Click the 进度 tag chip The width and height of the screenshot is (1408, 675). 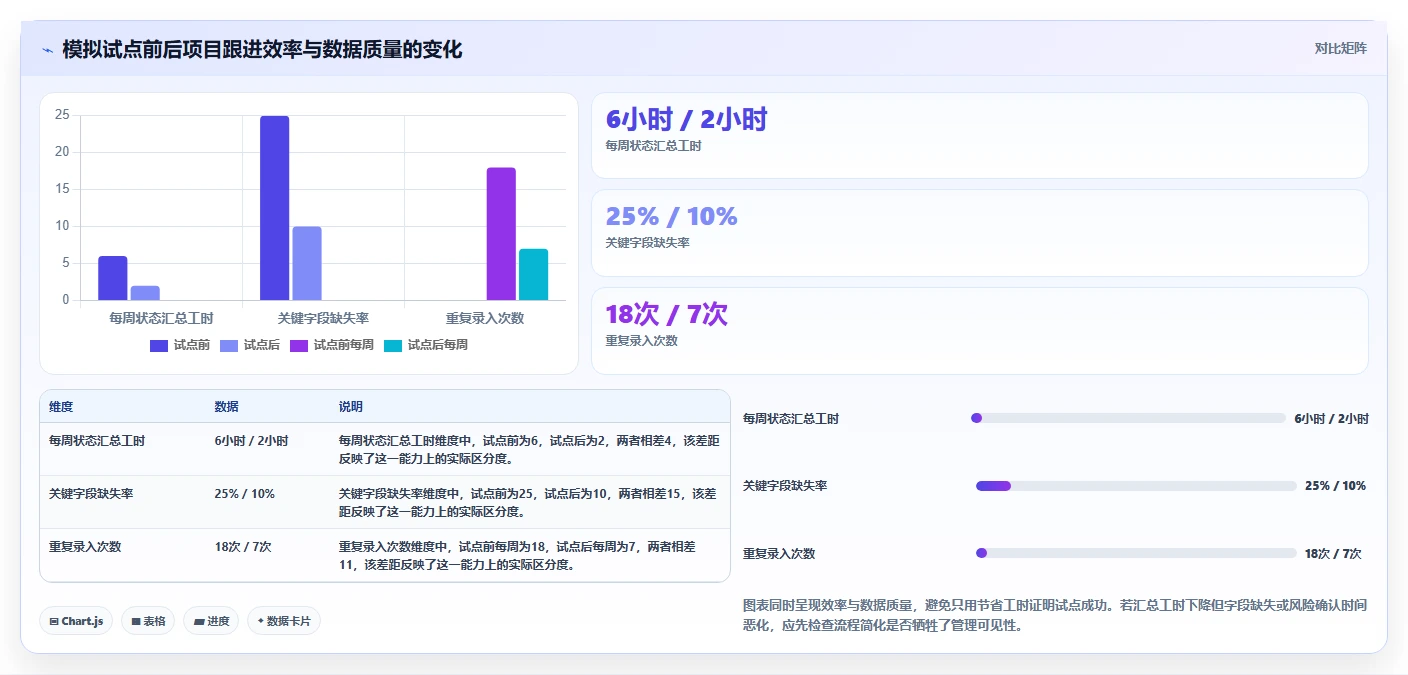[211, 621]
